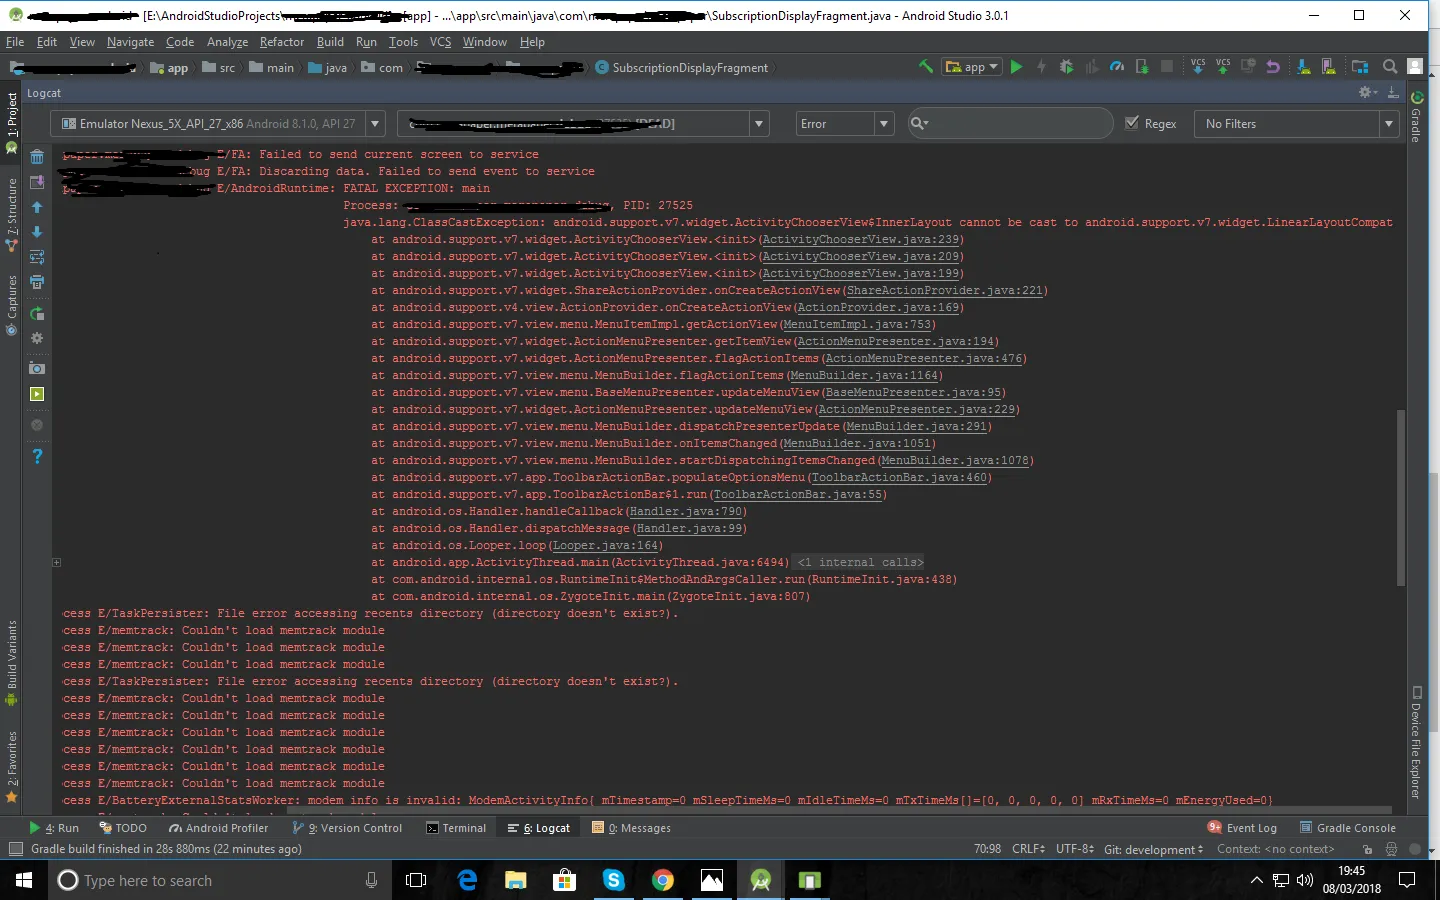Image resolution: width=1440 pixels, height=900 pixels.
Task: Open the Error log level dropdown
Action: 844,124
